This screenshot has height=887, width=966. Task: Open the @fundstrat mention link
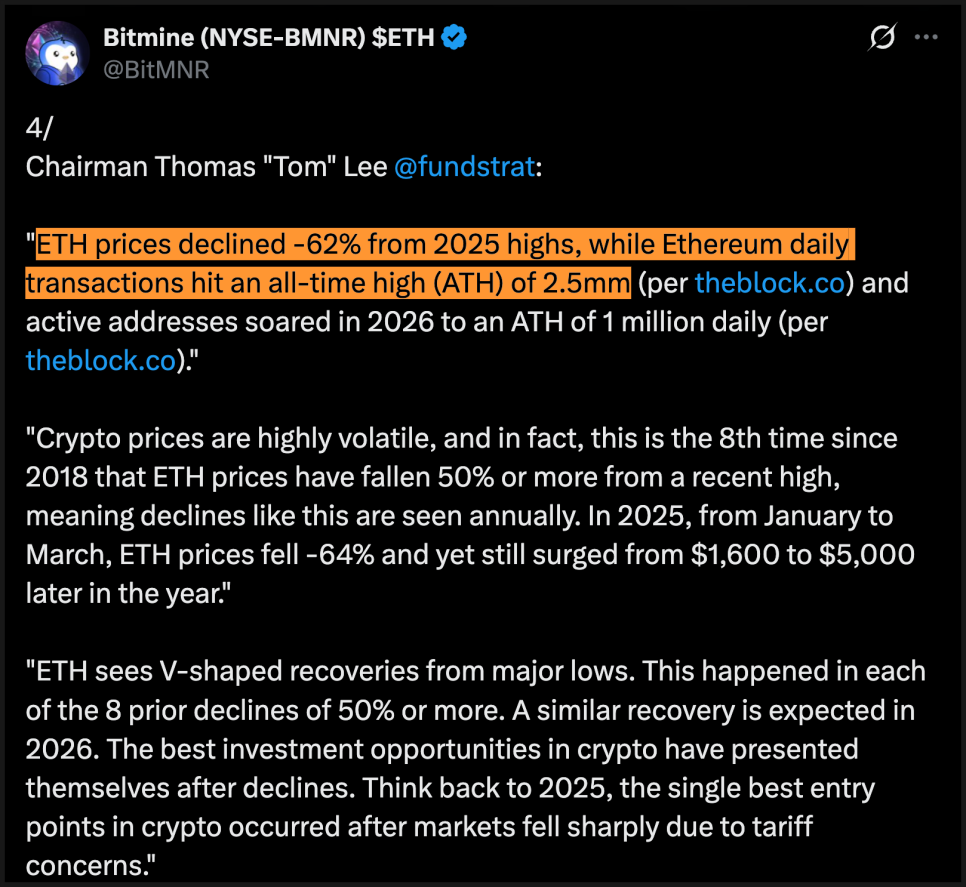[x=464, y=165]
